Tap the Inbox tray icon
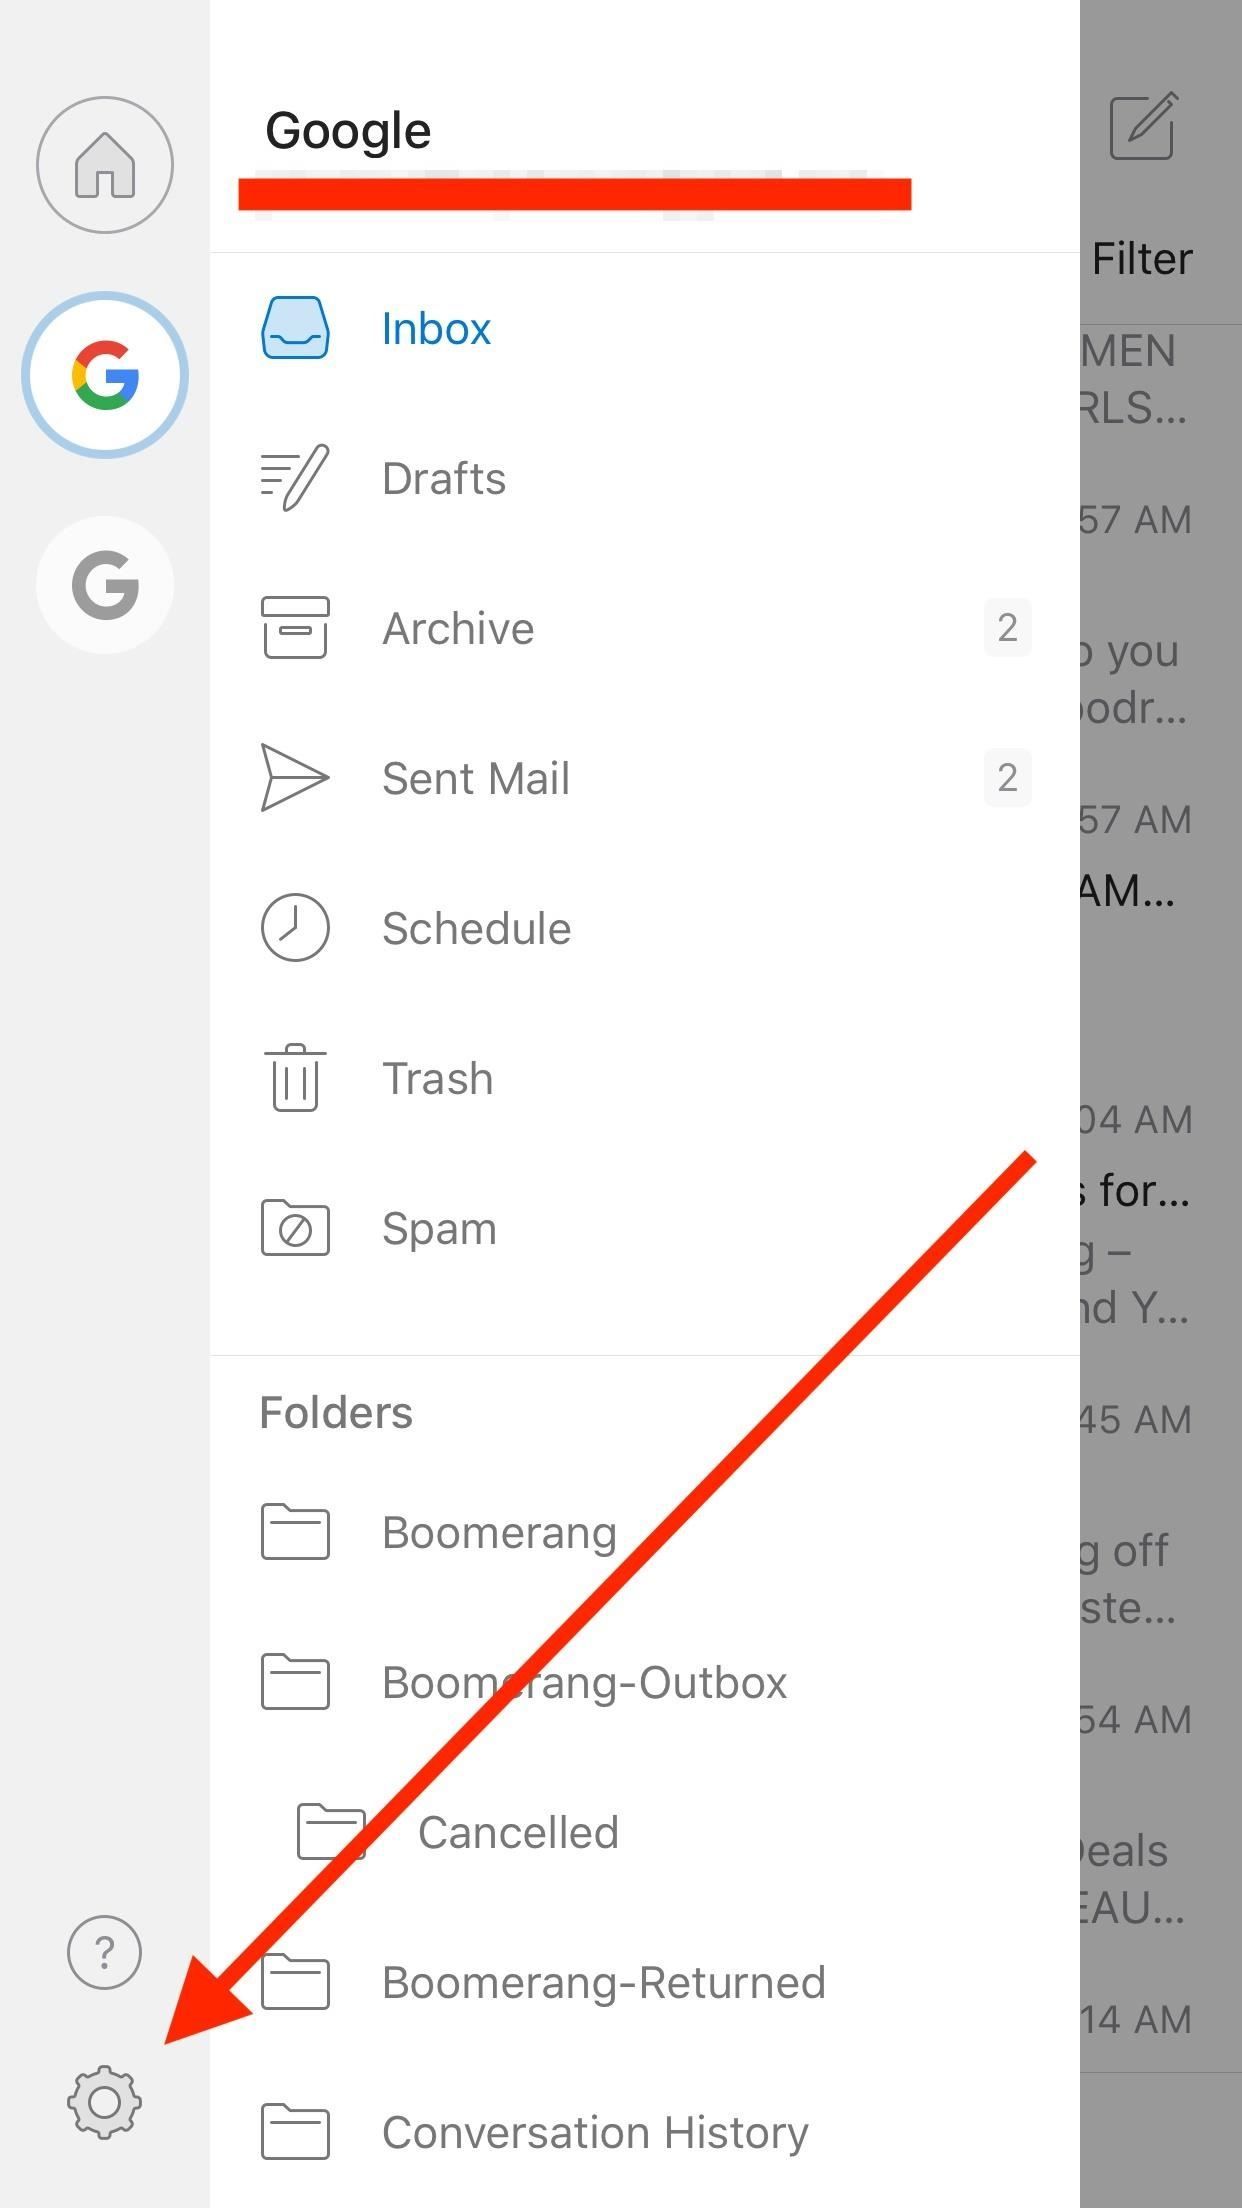Image resolution: width=1242 pixels, height=2208 pixels. 295,328
